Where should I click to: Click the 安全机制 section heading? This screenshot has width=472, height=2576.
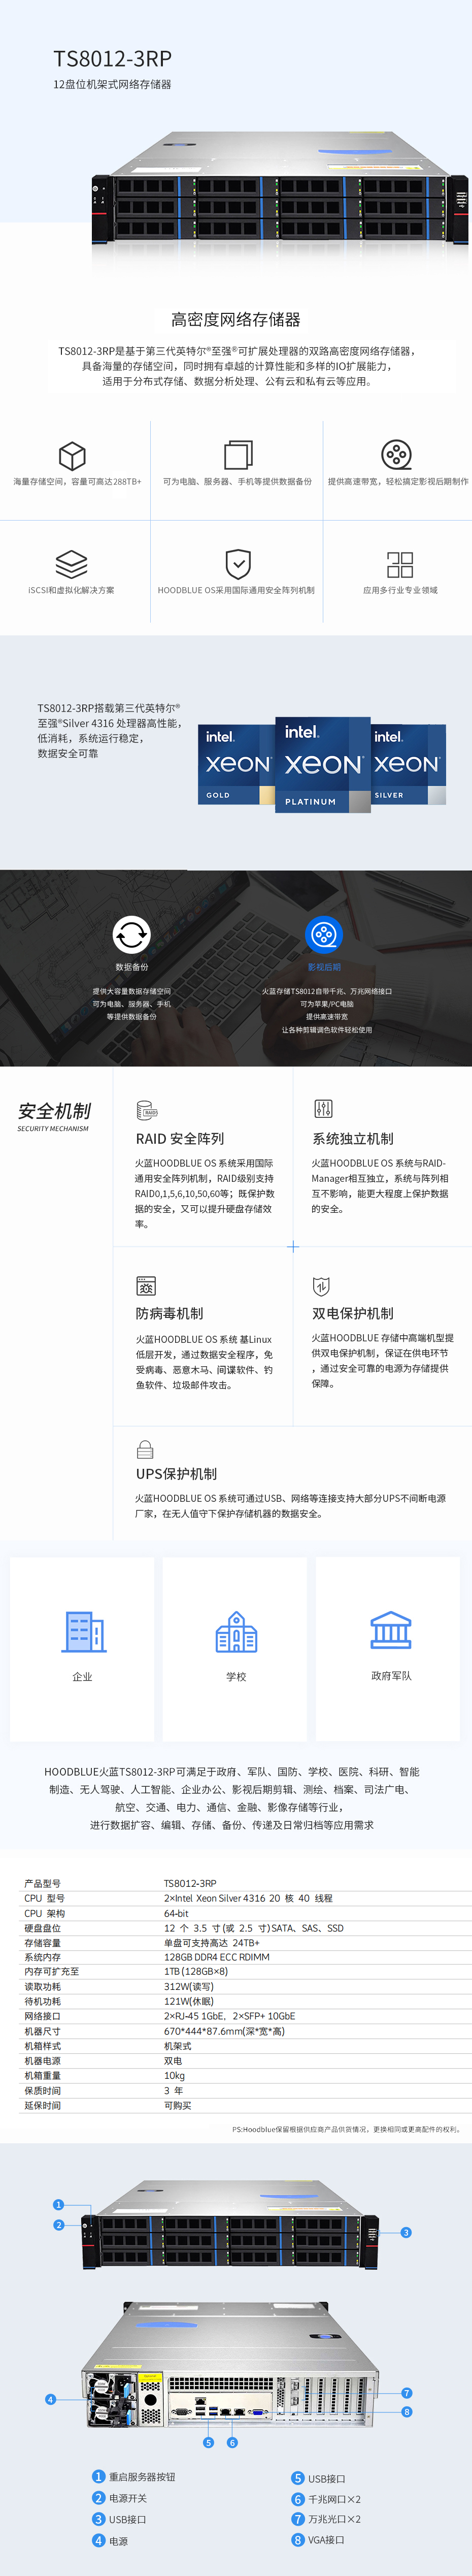tap(54, 1111)
